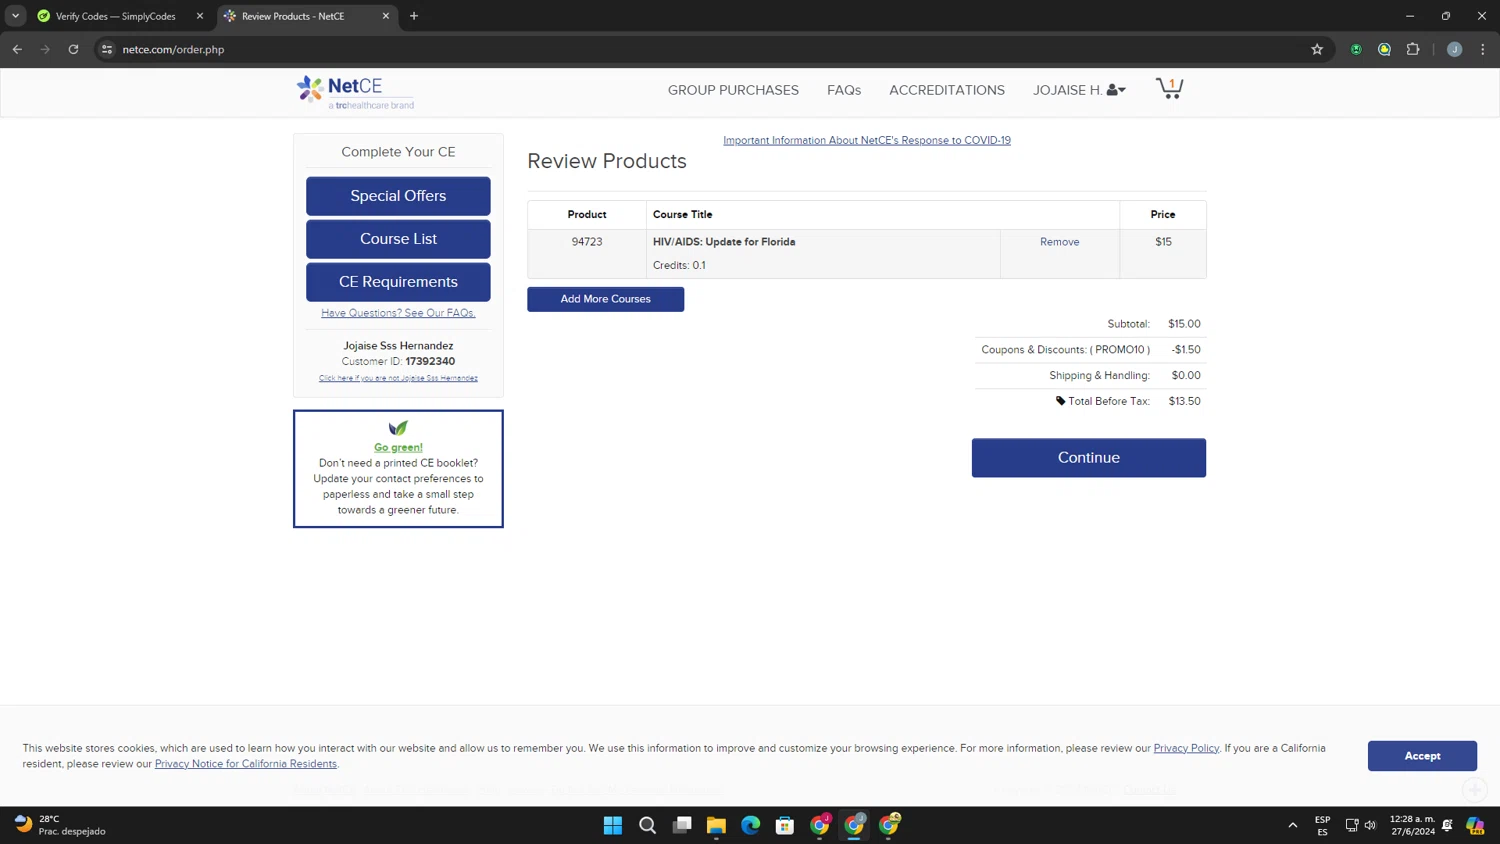Click the Go green! link

pyautogui.click(x=398, y=447)
